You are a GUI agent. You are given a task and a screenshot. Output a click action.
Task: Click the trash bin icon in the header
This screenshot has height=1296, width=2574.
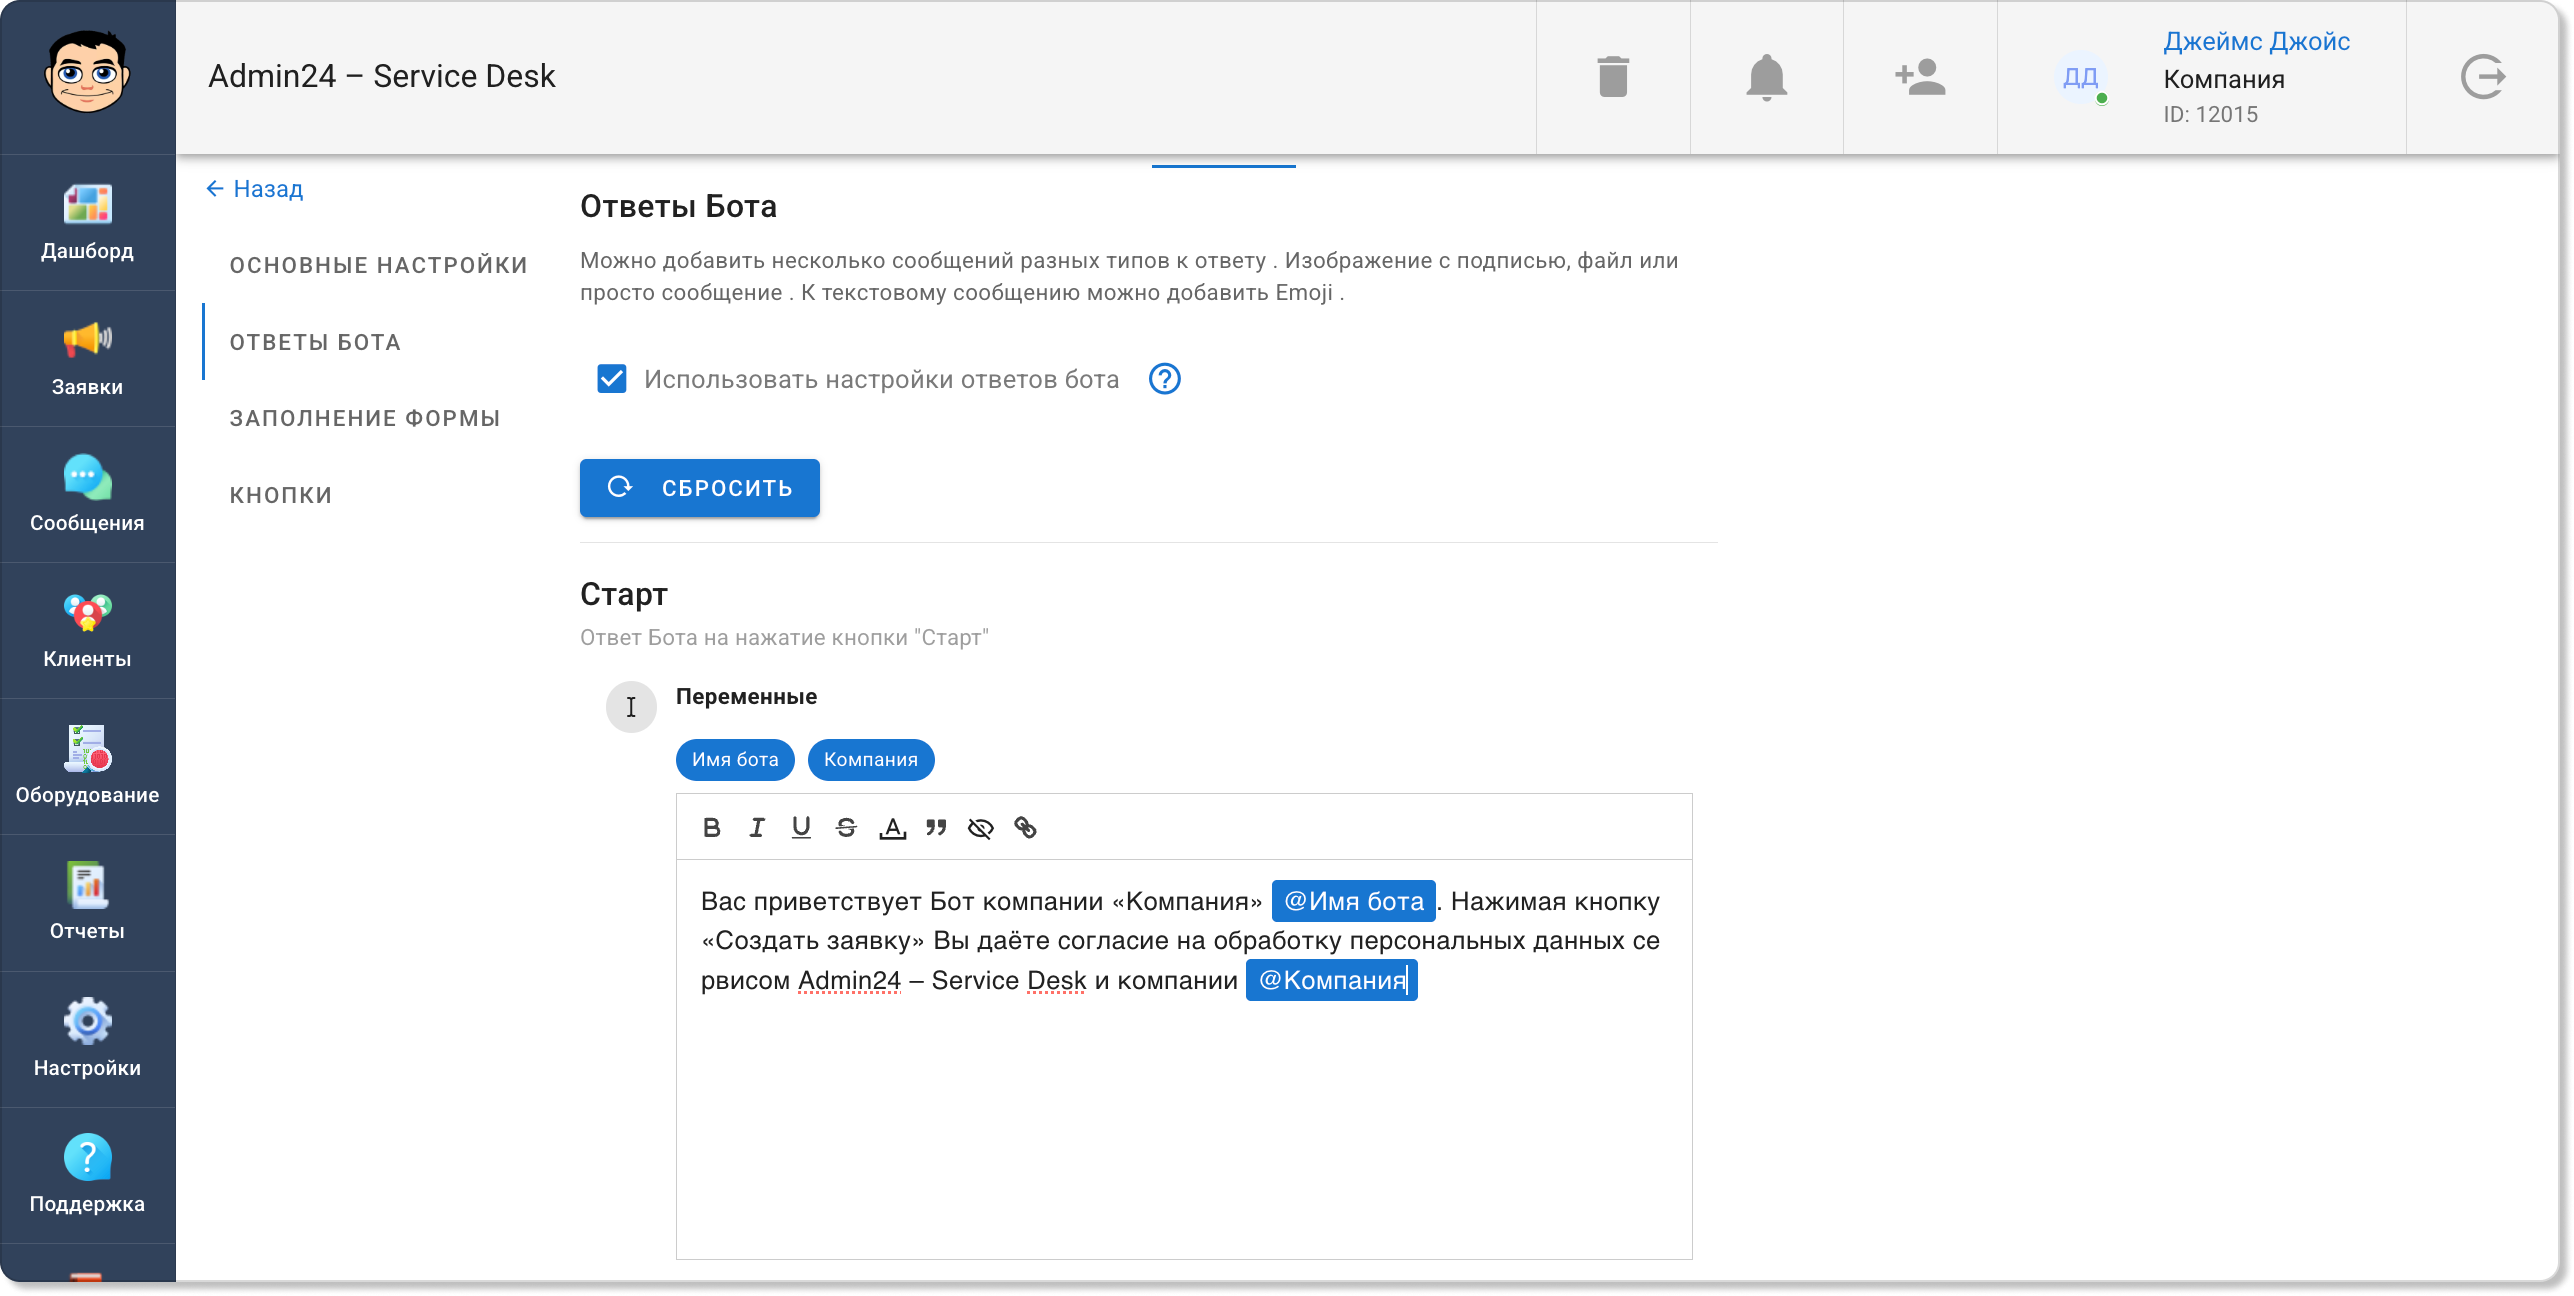tap(1613, 77)
